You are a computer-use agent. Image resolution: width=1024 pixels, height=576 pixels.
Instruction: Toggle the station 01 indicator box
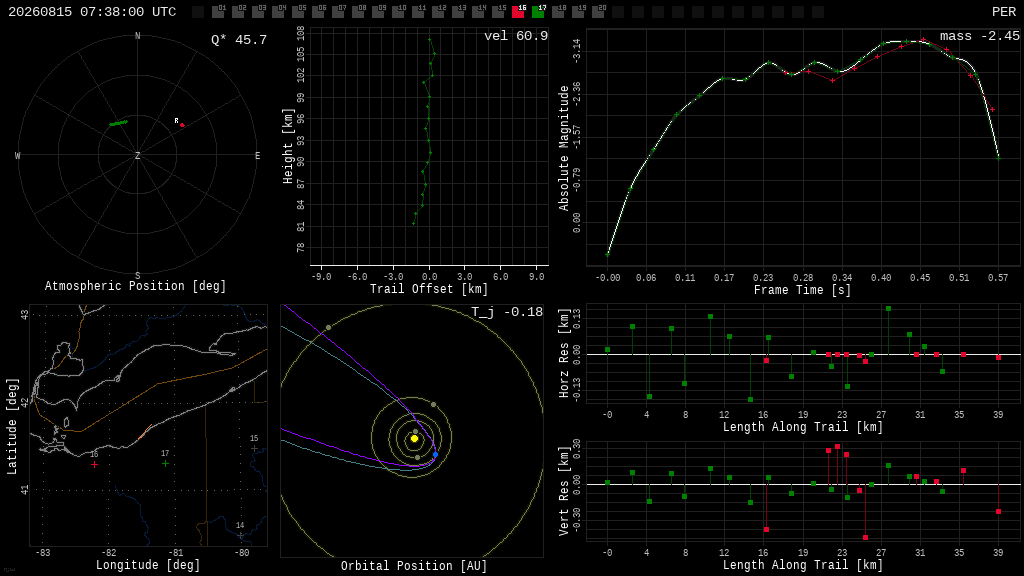click(x=219, y=11)
